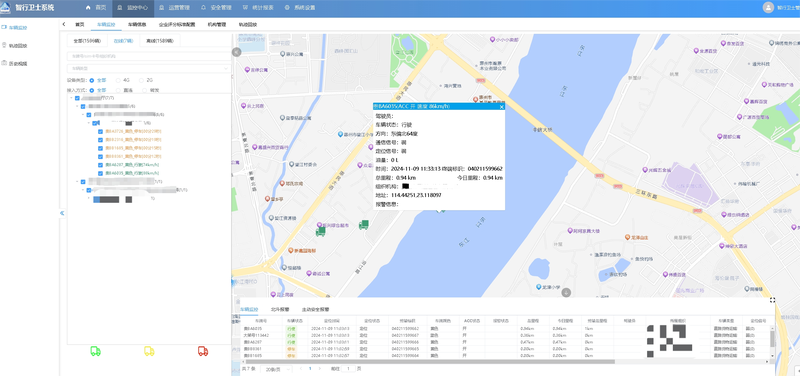Click the round down-arrow button on map
Viewport: 800px width, 376px height.
pyautogui.click(x=566, y=292)
